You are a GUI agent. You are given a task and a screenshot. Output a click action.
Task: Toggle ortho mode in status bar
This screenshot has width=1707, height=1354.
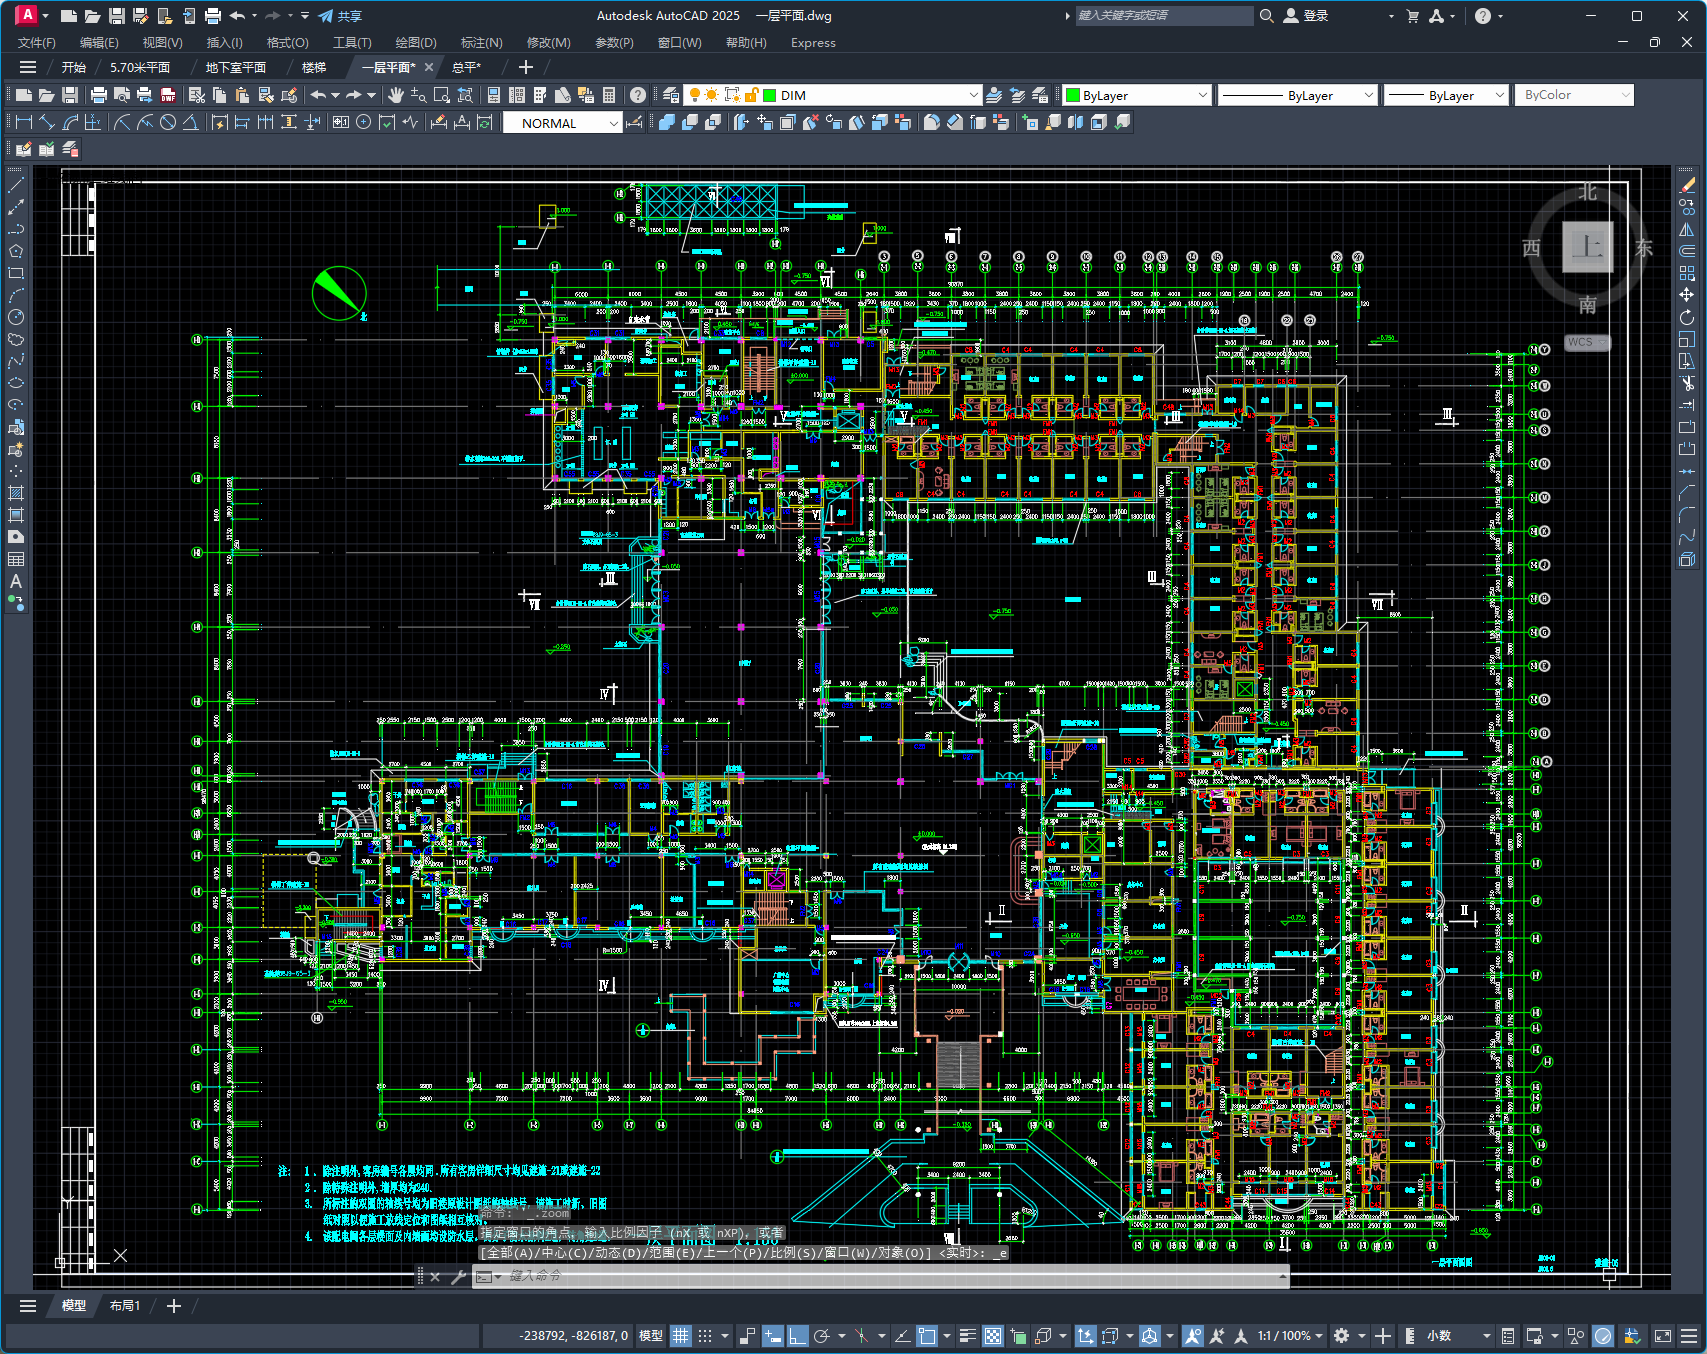tap(797, 1336)
